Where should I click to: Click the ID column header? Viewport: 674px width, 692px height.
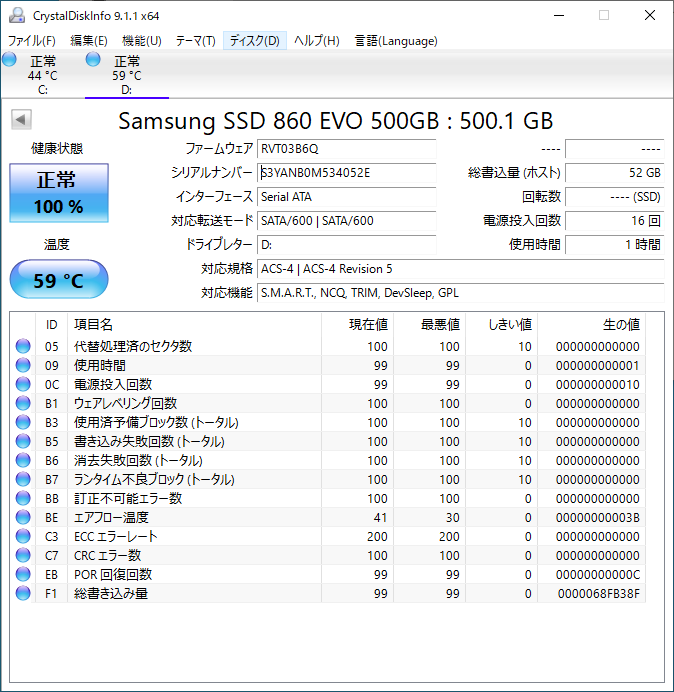tap(52, 325)
